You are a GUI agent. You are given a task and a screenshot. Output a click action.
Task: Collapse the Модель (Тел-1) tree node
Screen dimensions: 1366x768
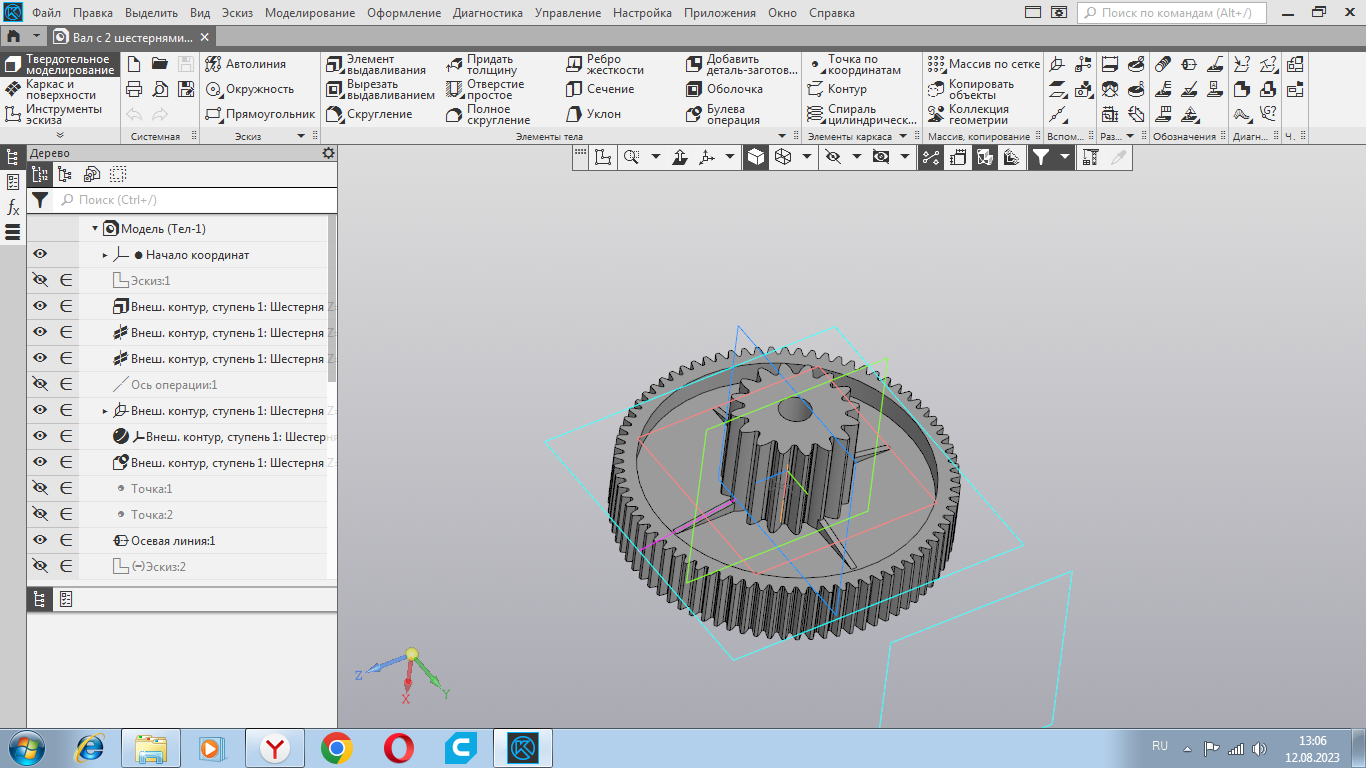click(95, 229)
